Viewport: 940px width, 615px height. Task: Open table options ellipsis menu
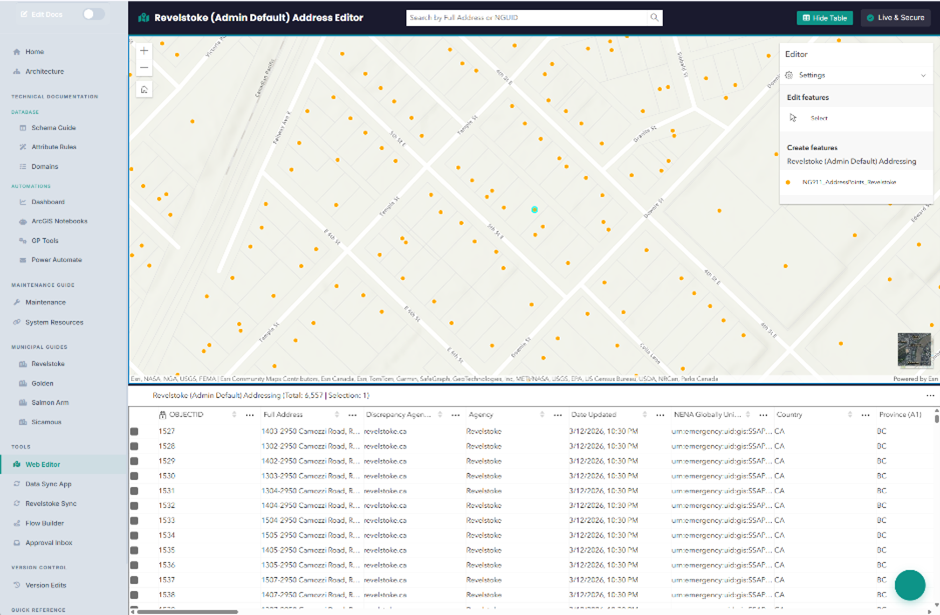coord(930,396)
